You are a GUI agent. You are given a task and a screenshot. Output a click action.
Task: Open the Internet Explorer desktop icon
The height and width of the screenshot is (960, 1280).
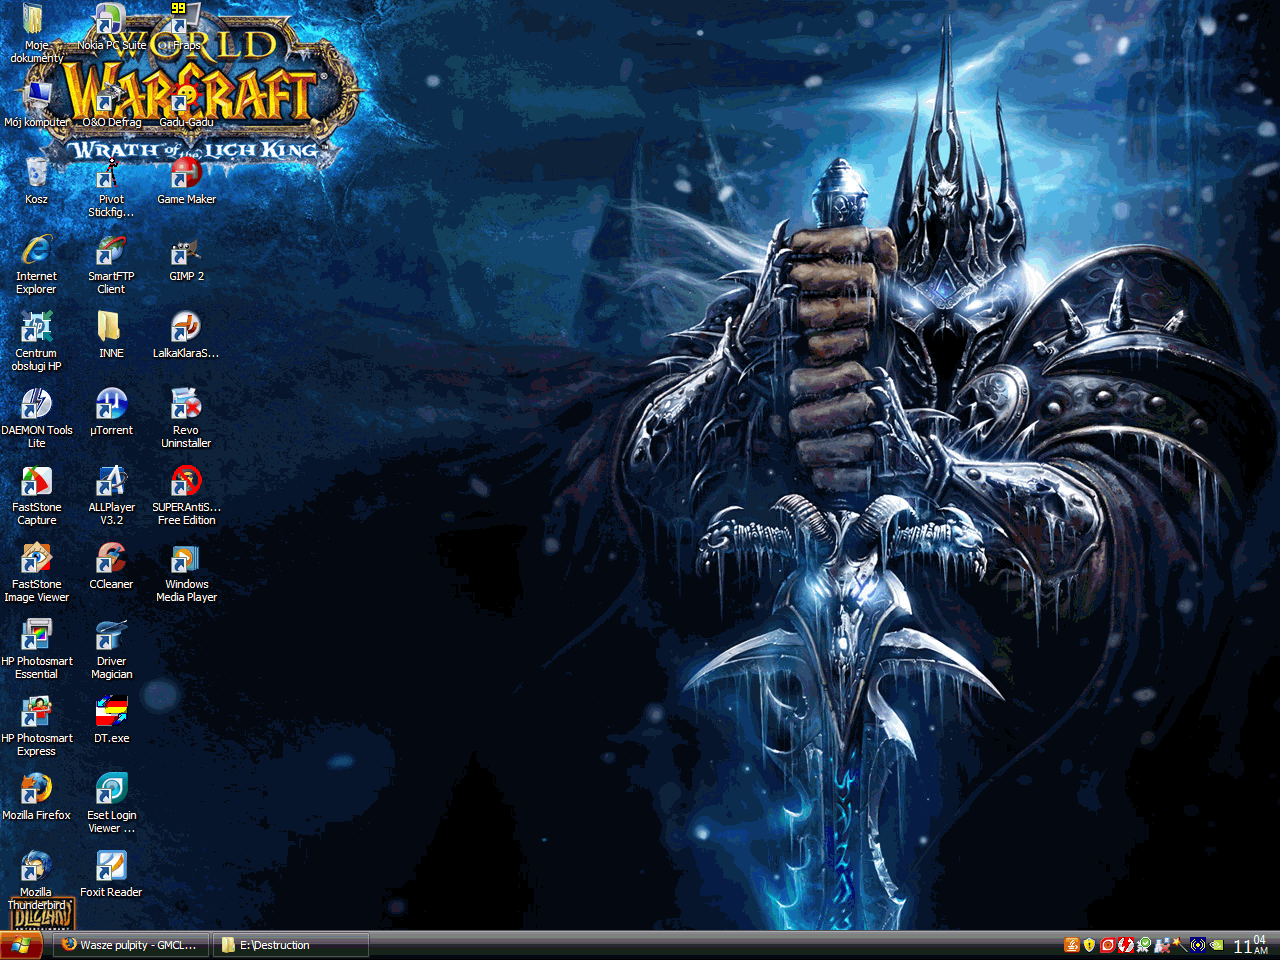[36, 251]
